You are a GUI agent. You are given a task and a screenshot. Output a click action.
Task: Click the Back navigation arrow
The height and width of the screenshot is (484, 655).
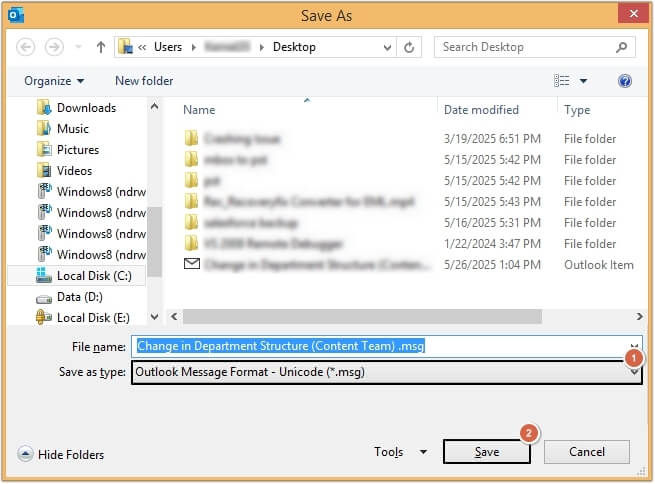click(26, 47)
